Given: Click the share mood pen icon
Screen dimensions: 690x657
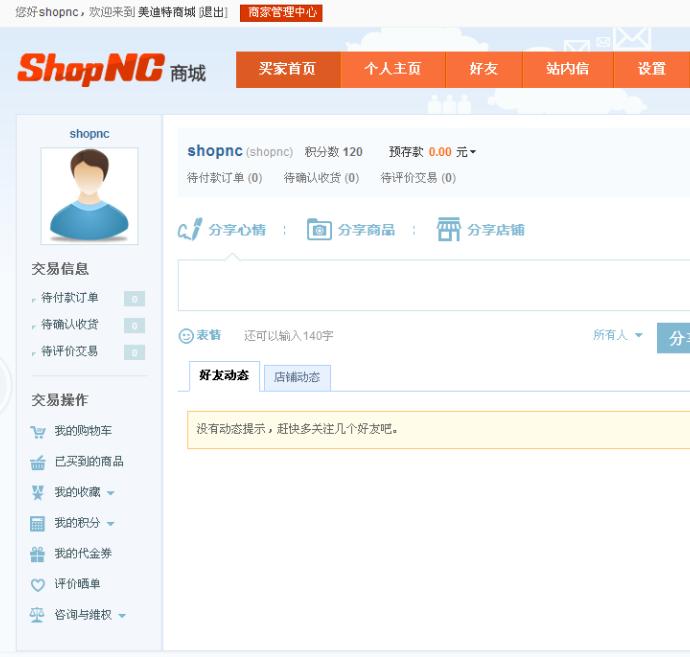Looking at the screenshot, I should click(190, 229).
